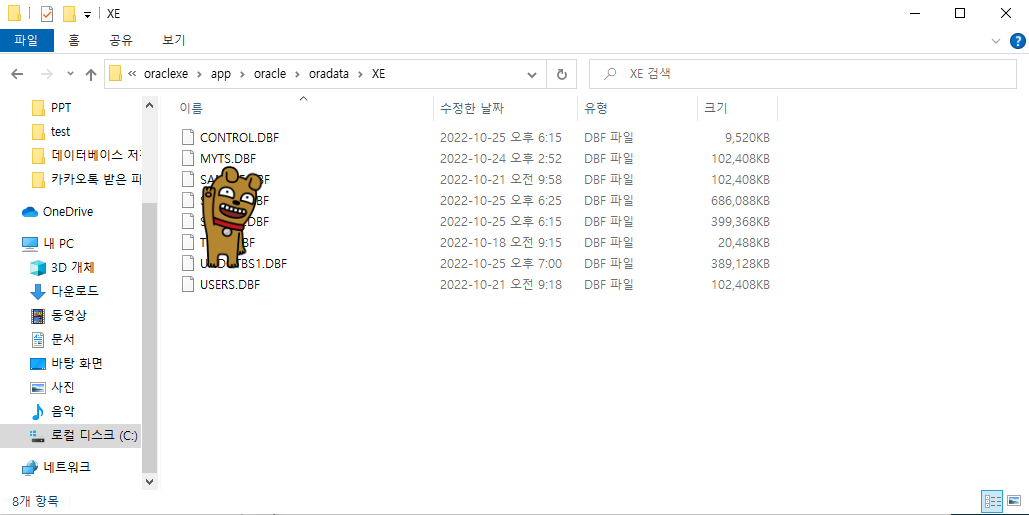Go up one folder level arrow
Viewport: 1029px width, 515px height.
tap(91, 74)
